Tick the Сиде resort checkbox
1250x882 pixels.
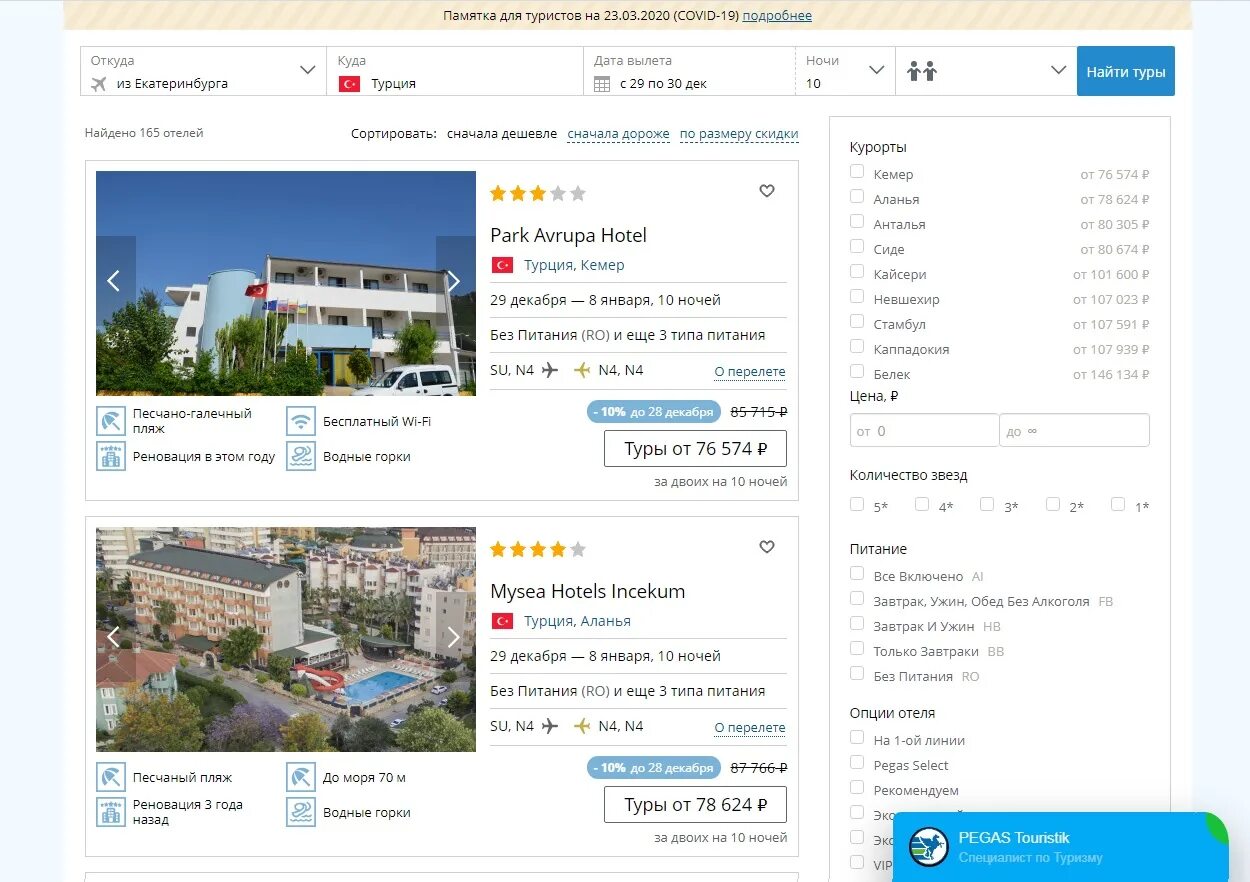857,246
